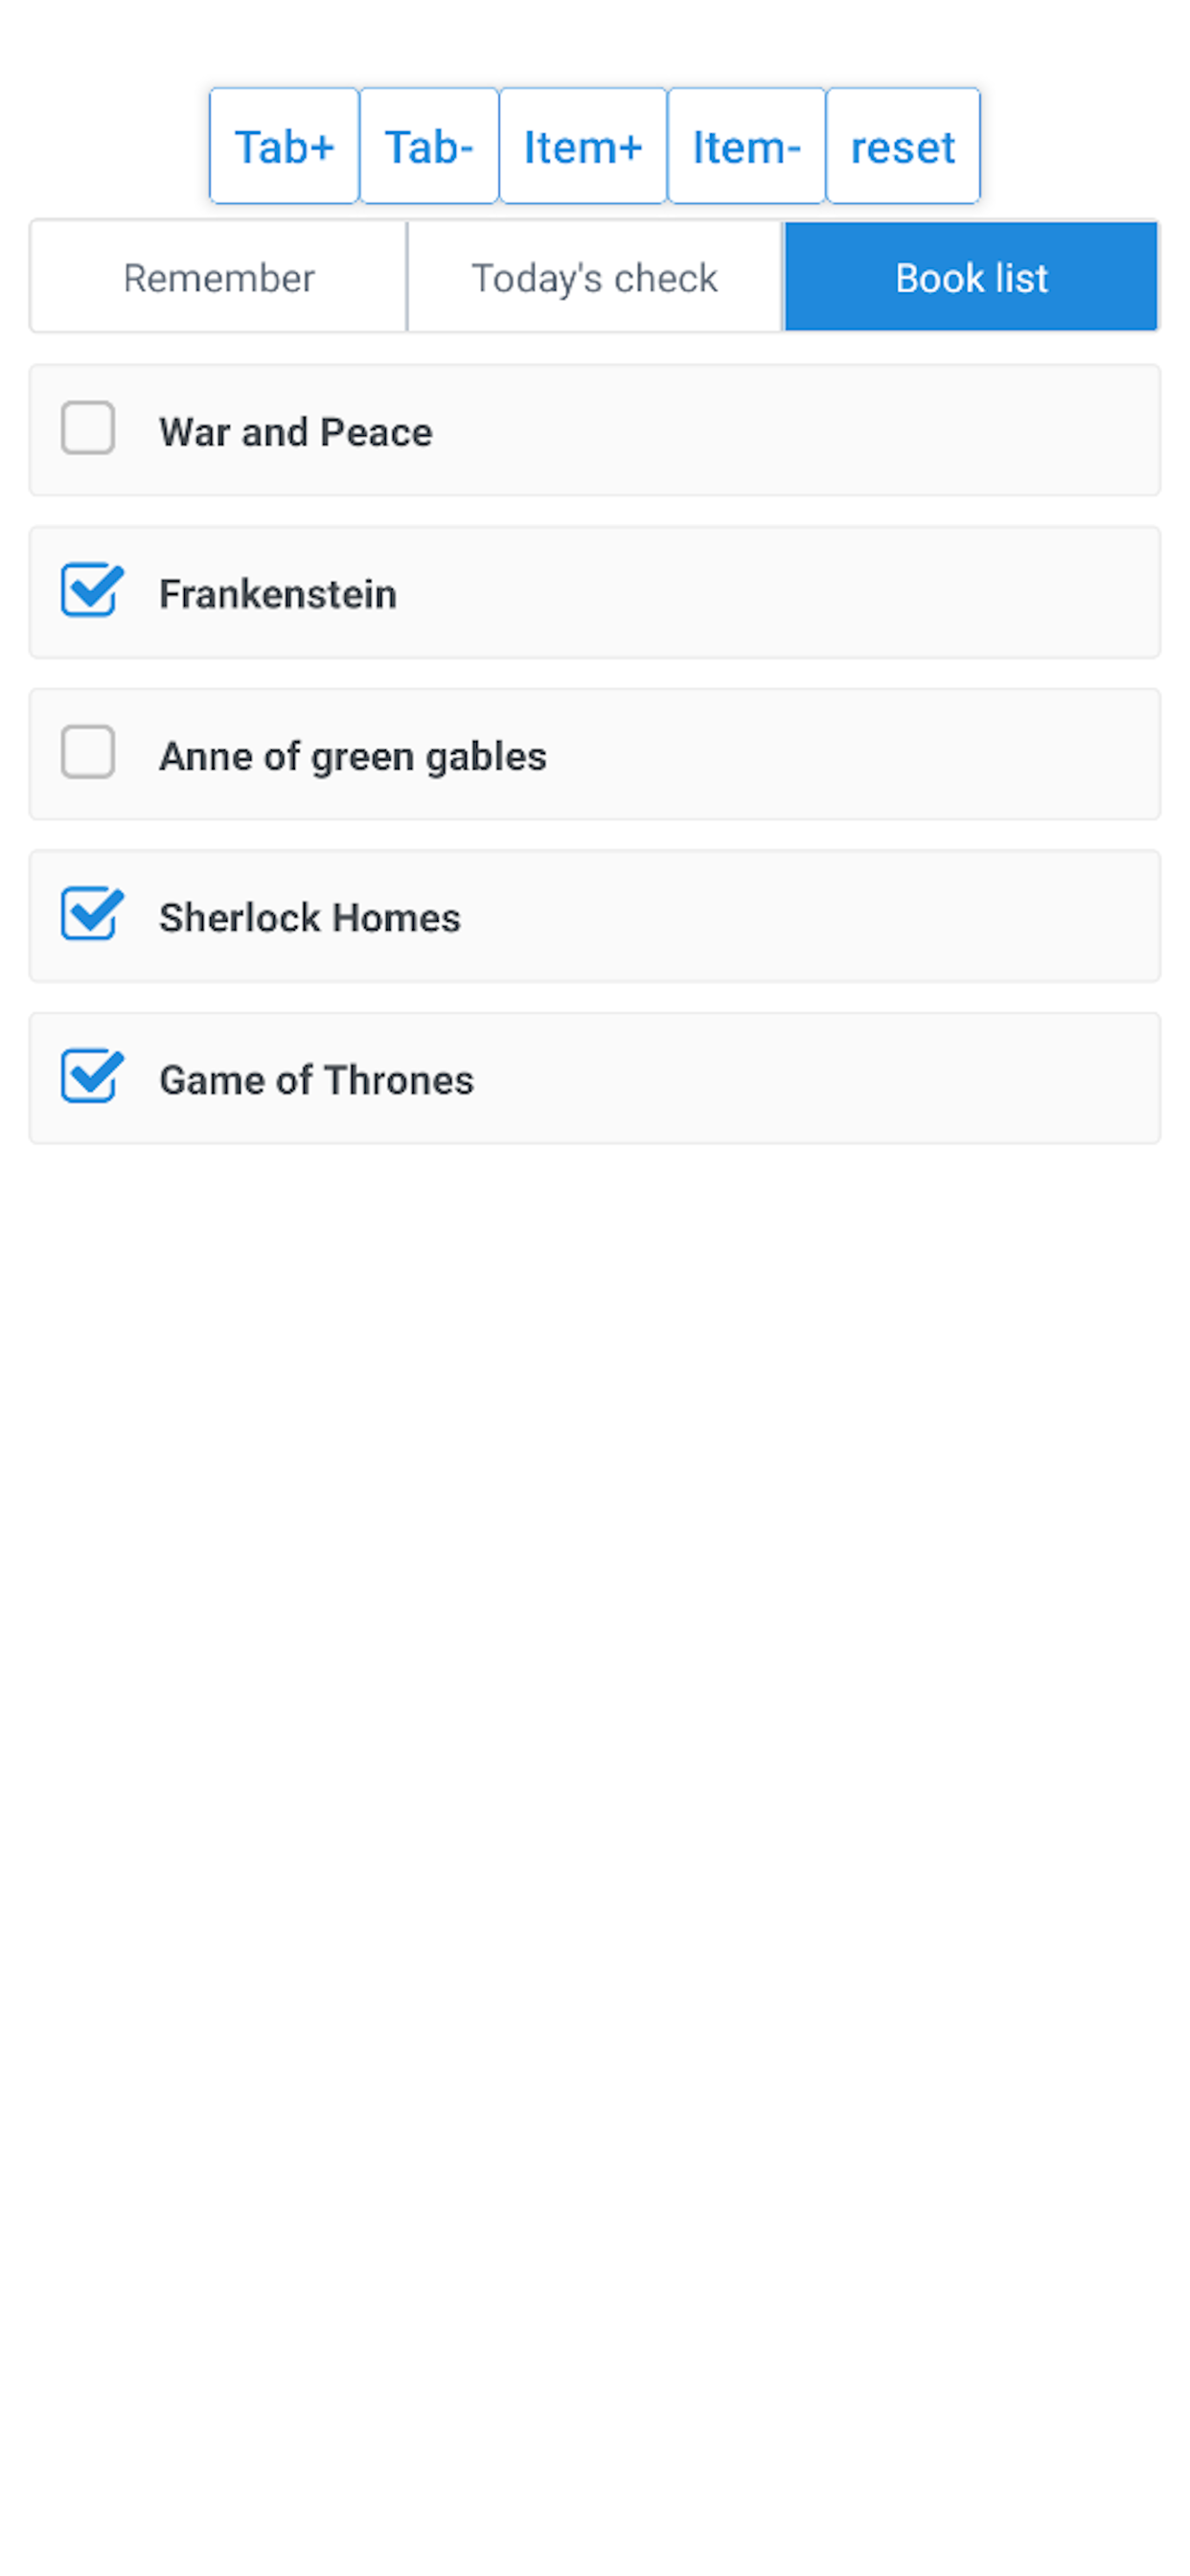Check the War and Peace checkbox
This screenshot has height=2576, width=1190.
[88, 429]
